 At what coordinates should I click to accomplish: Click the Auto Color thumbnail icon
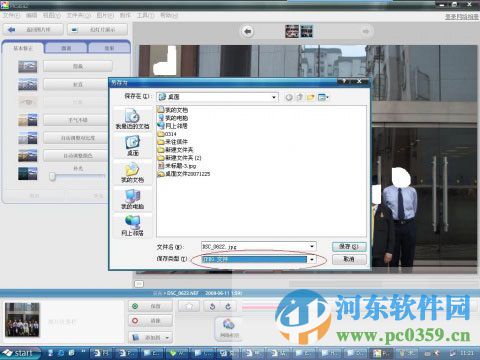[28, 156]
